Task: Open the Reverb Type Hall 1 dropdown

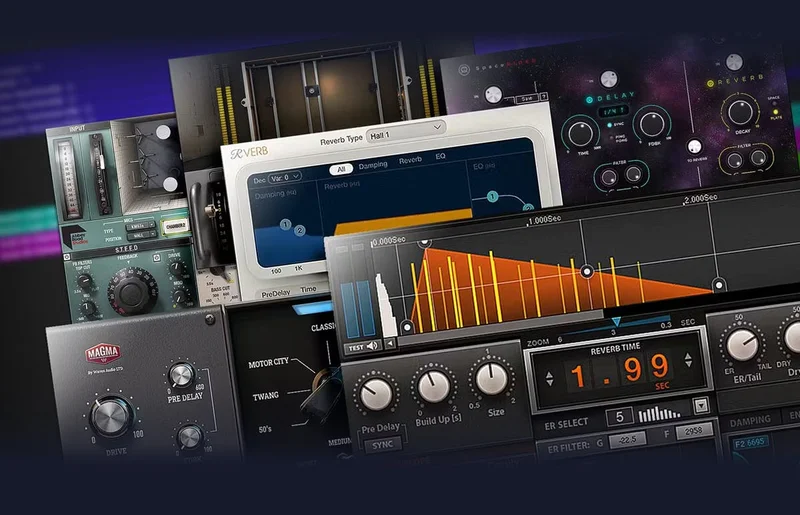Action: [405, 132]
